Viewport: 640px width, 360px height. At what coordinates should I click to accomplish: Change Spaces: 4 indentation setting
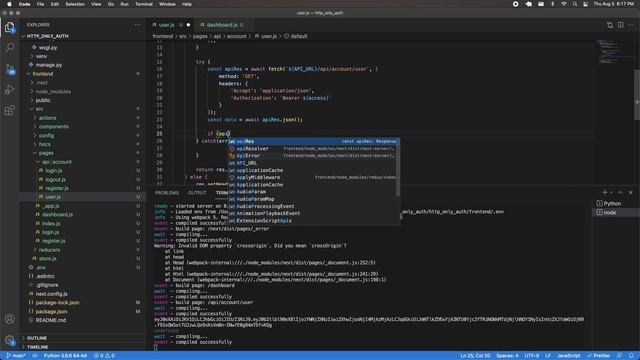click(x=507, y=356)
